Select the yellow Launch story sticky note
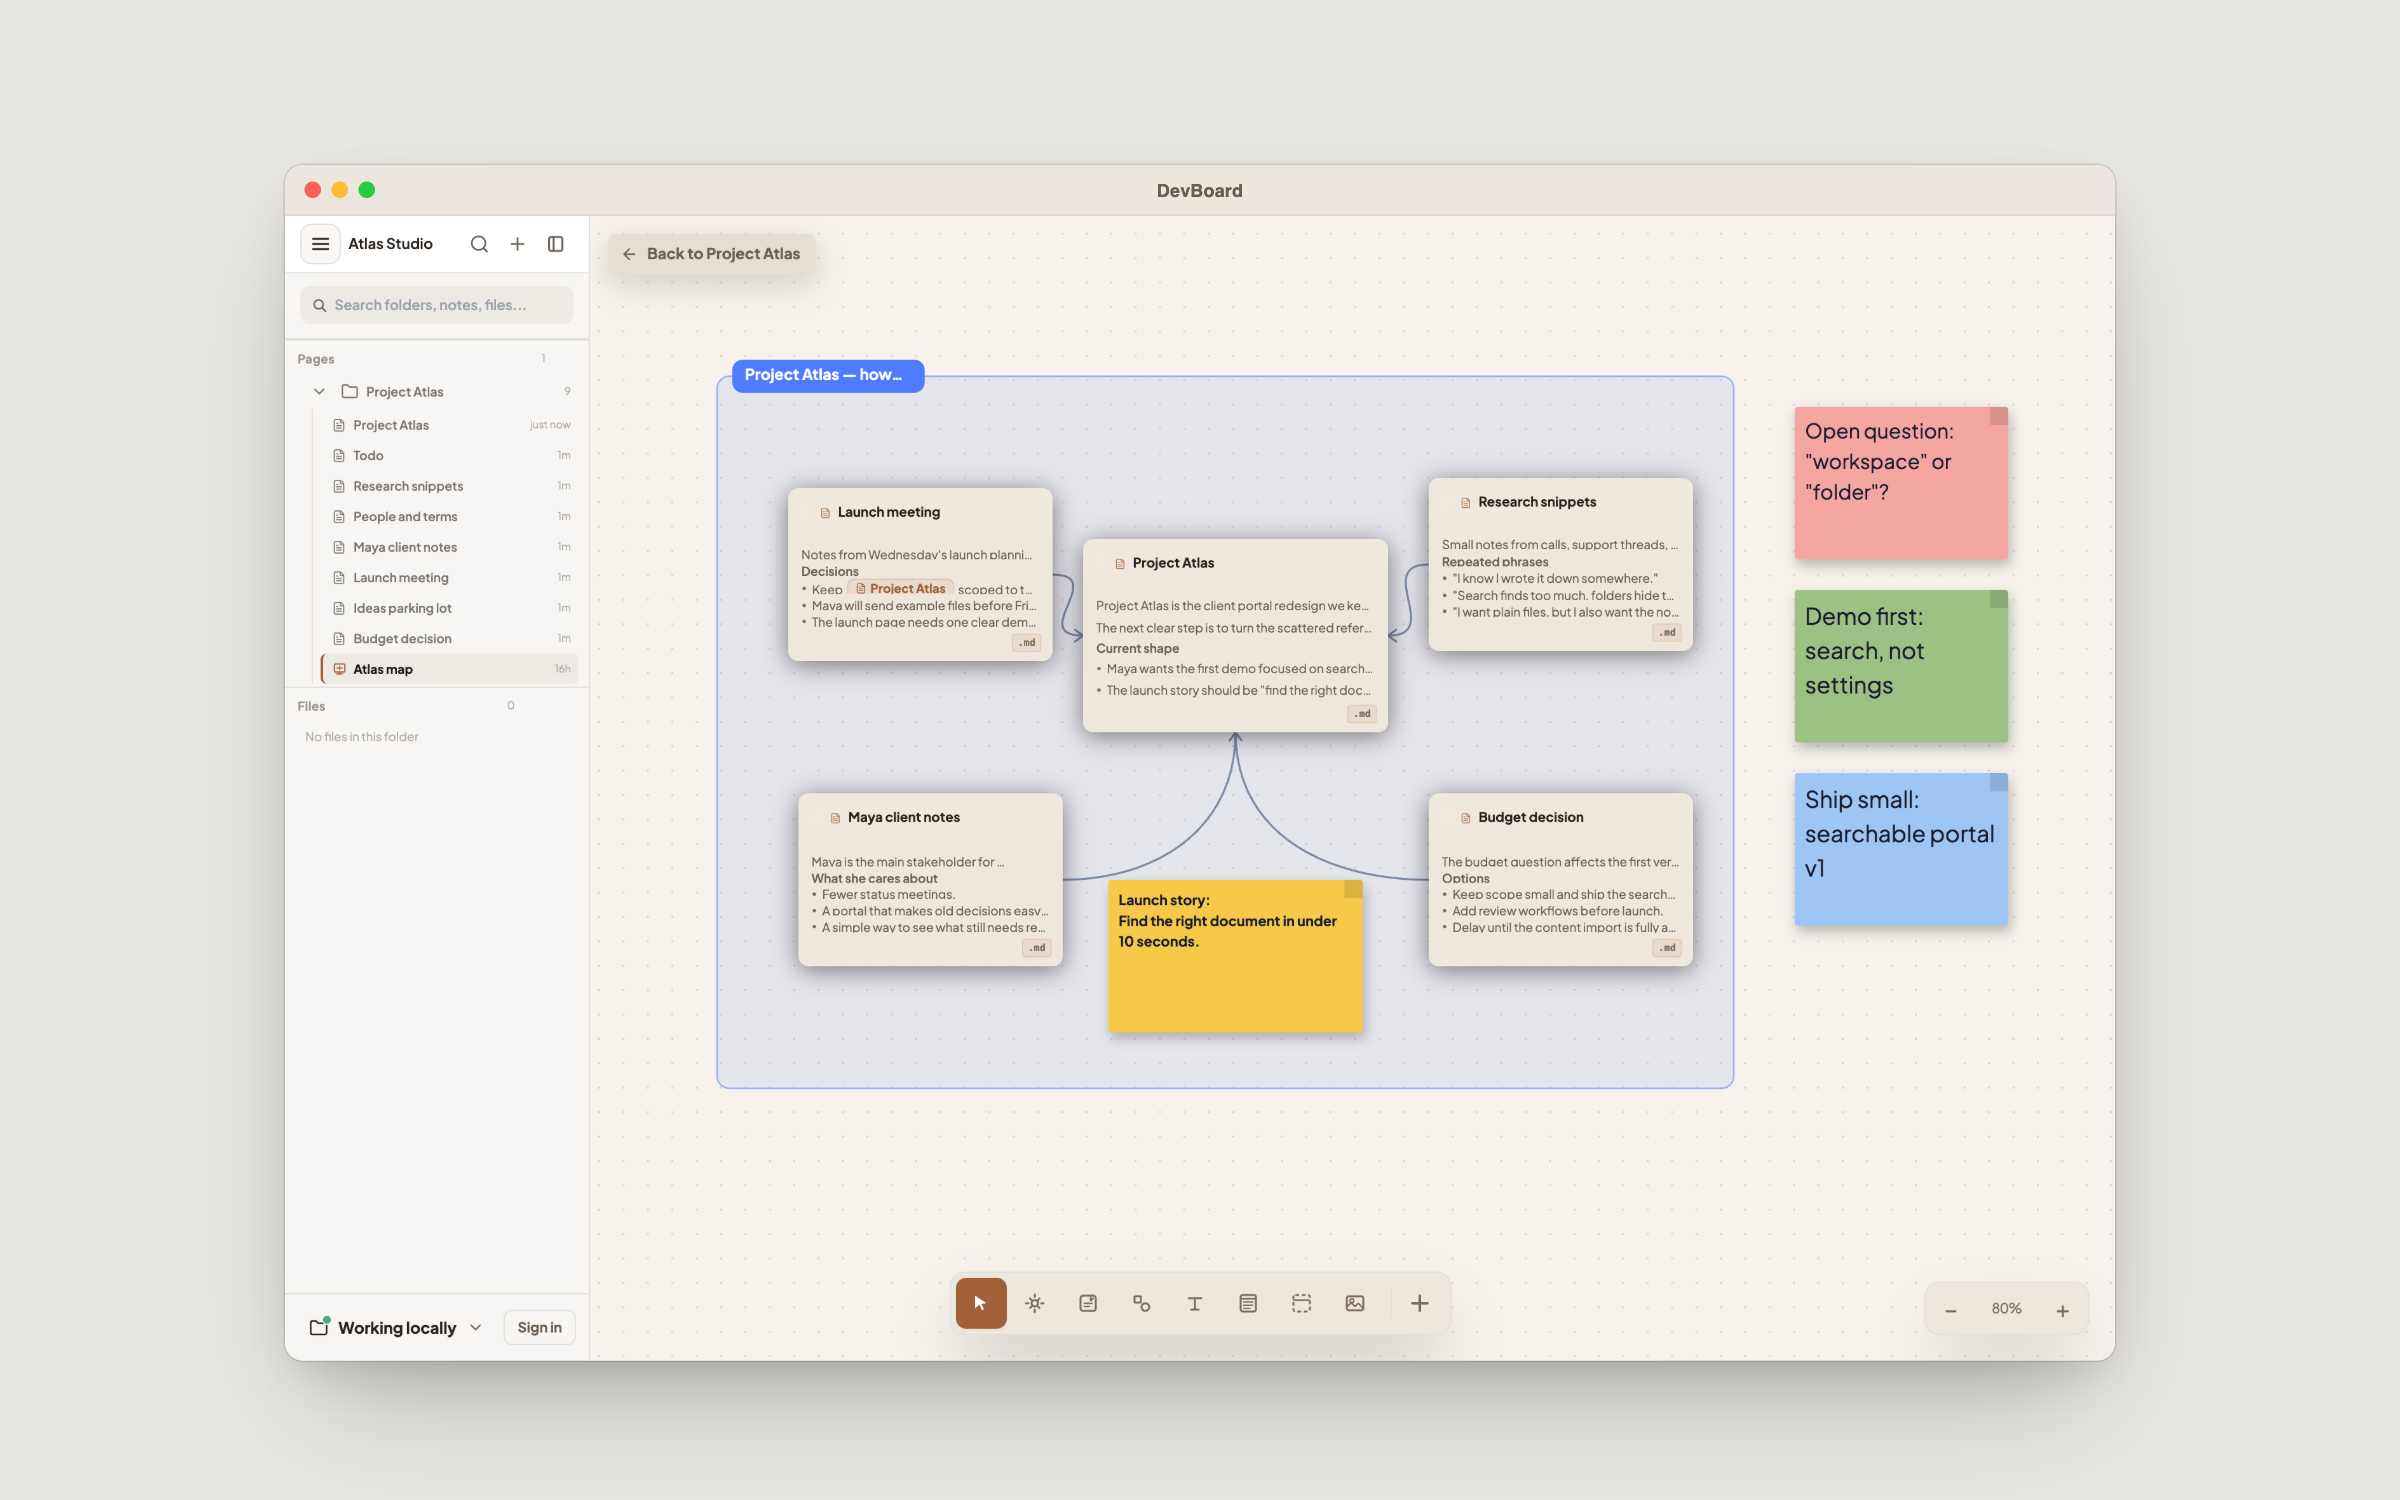The height and width of the screenshot is (1500, 2400). [1234, 955]
